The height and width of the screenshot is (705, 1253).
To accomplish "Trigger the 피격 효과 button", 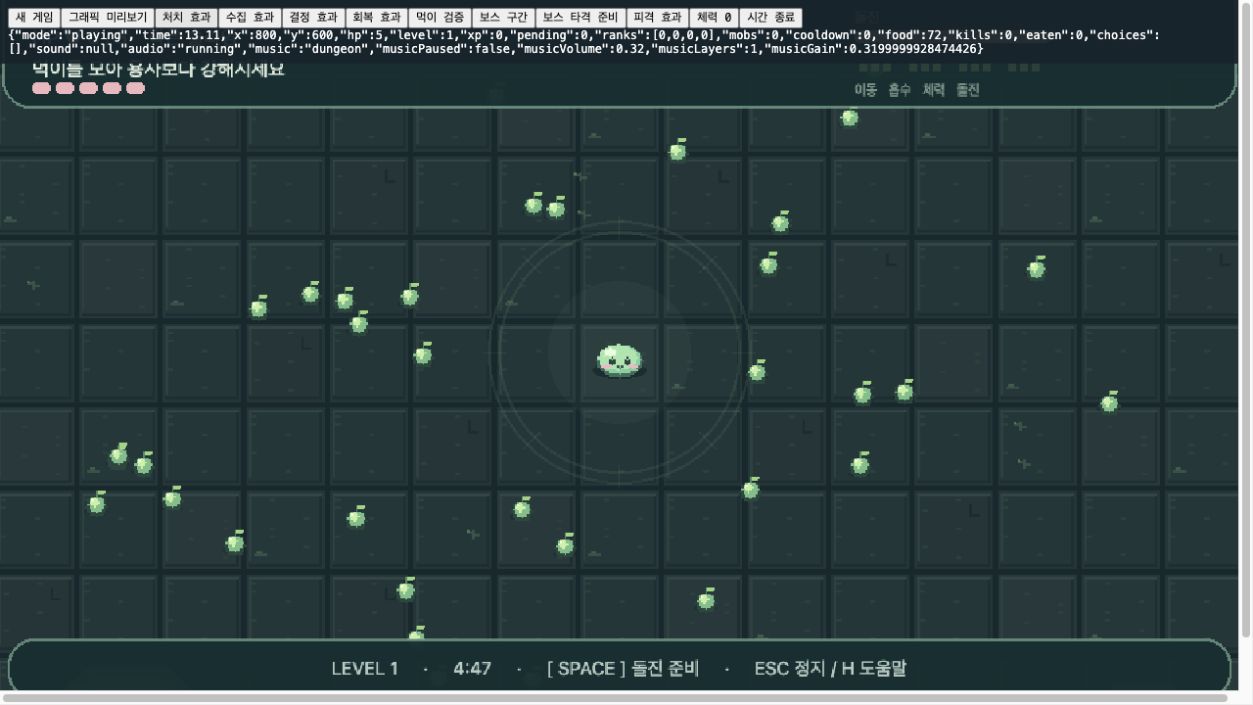I will (x=657, y=17).
